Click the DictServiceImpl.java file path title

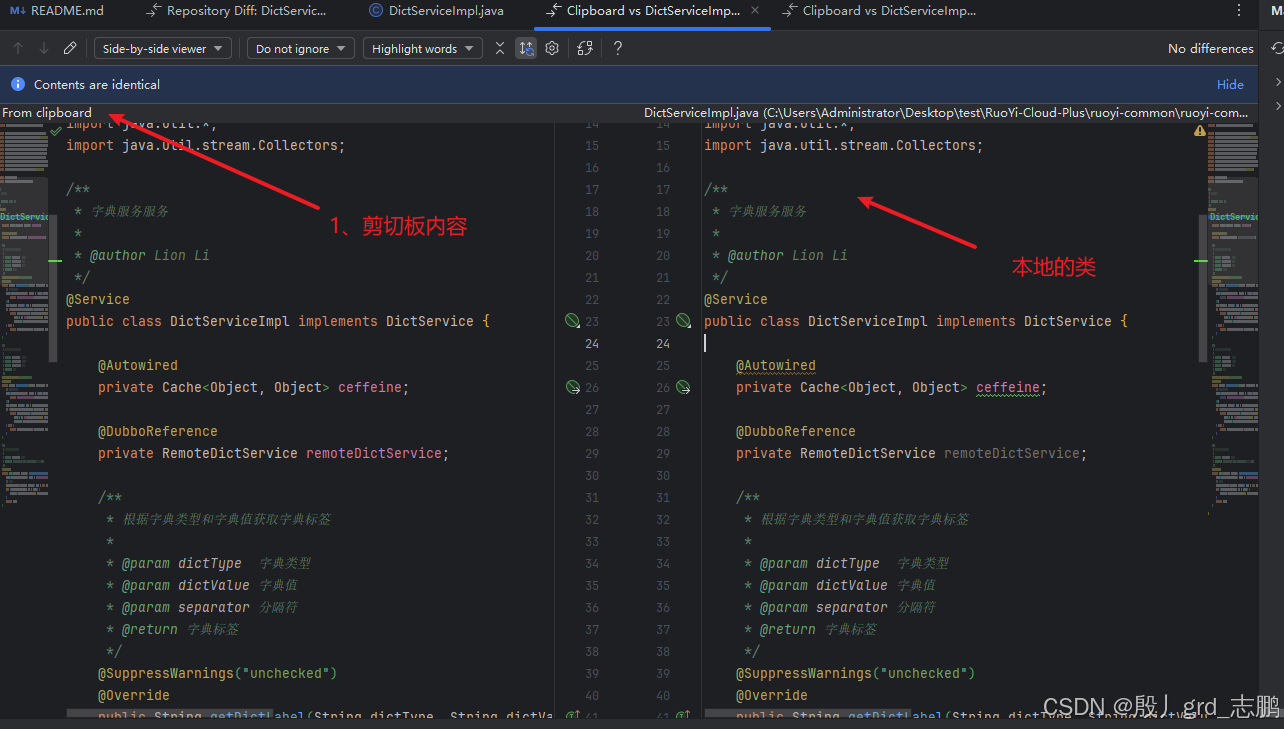(x=945, y=113)
